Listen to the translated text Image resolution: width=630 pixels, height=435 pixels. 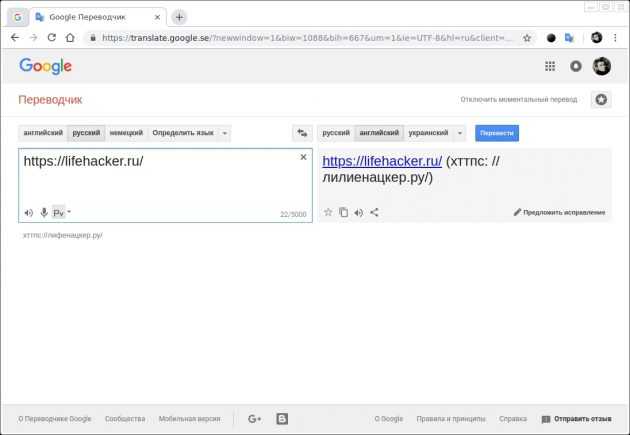(x=358, y=212)
